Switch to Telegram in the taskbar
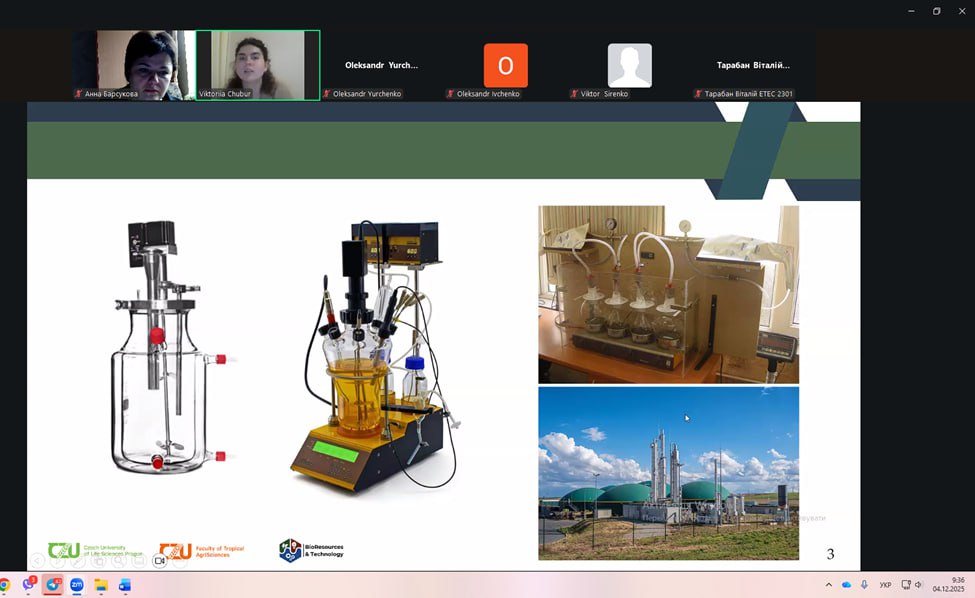This screenshot has width=975, height=598. pos(53,585)
